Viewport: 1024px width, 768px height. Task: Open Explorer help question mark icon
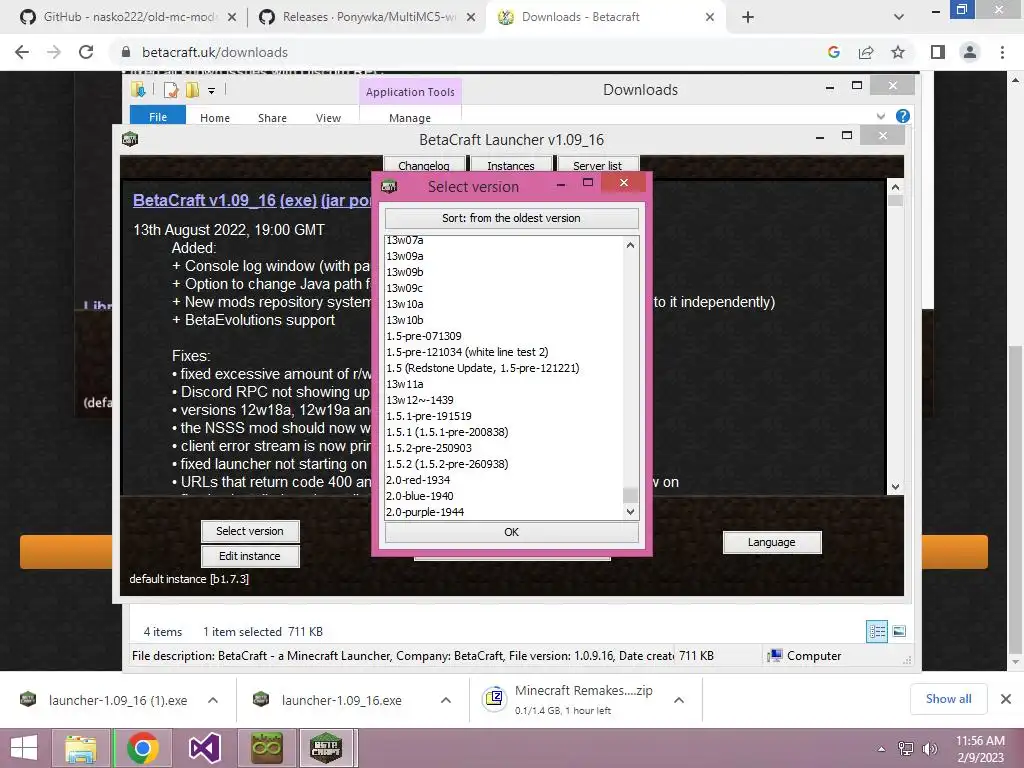point(903,116)
